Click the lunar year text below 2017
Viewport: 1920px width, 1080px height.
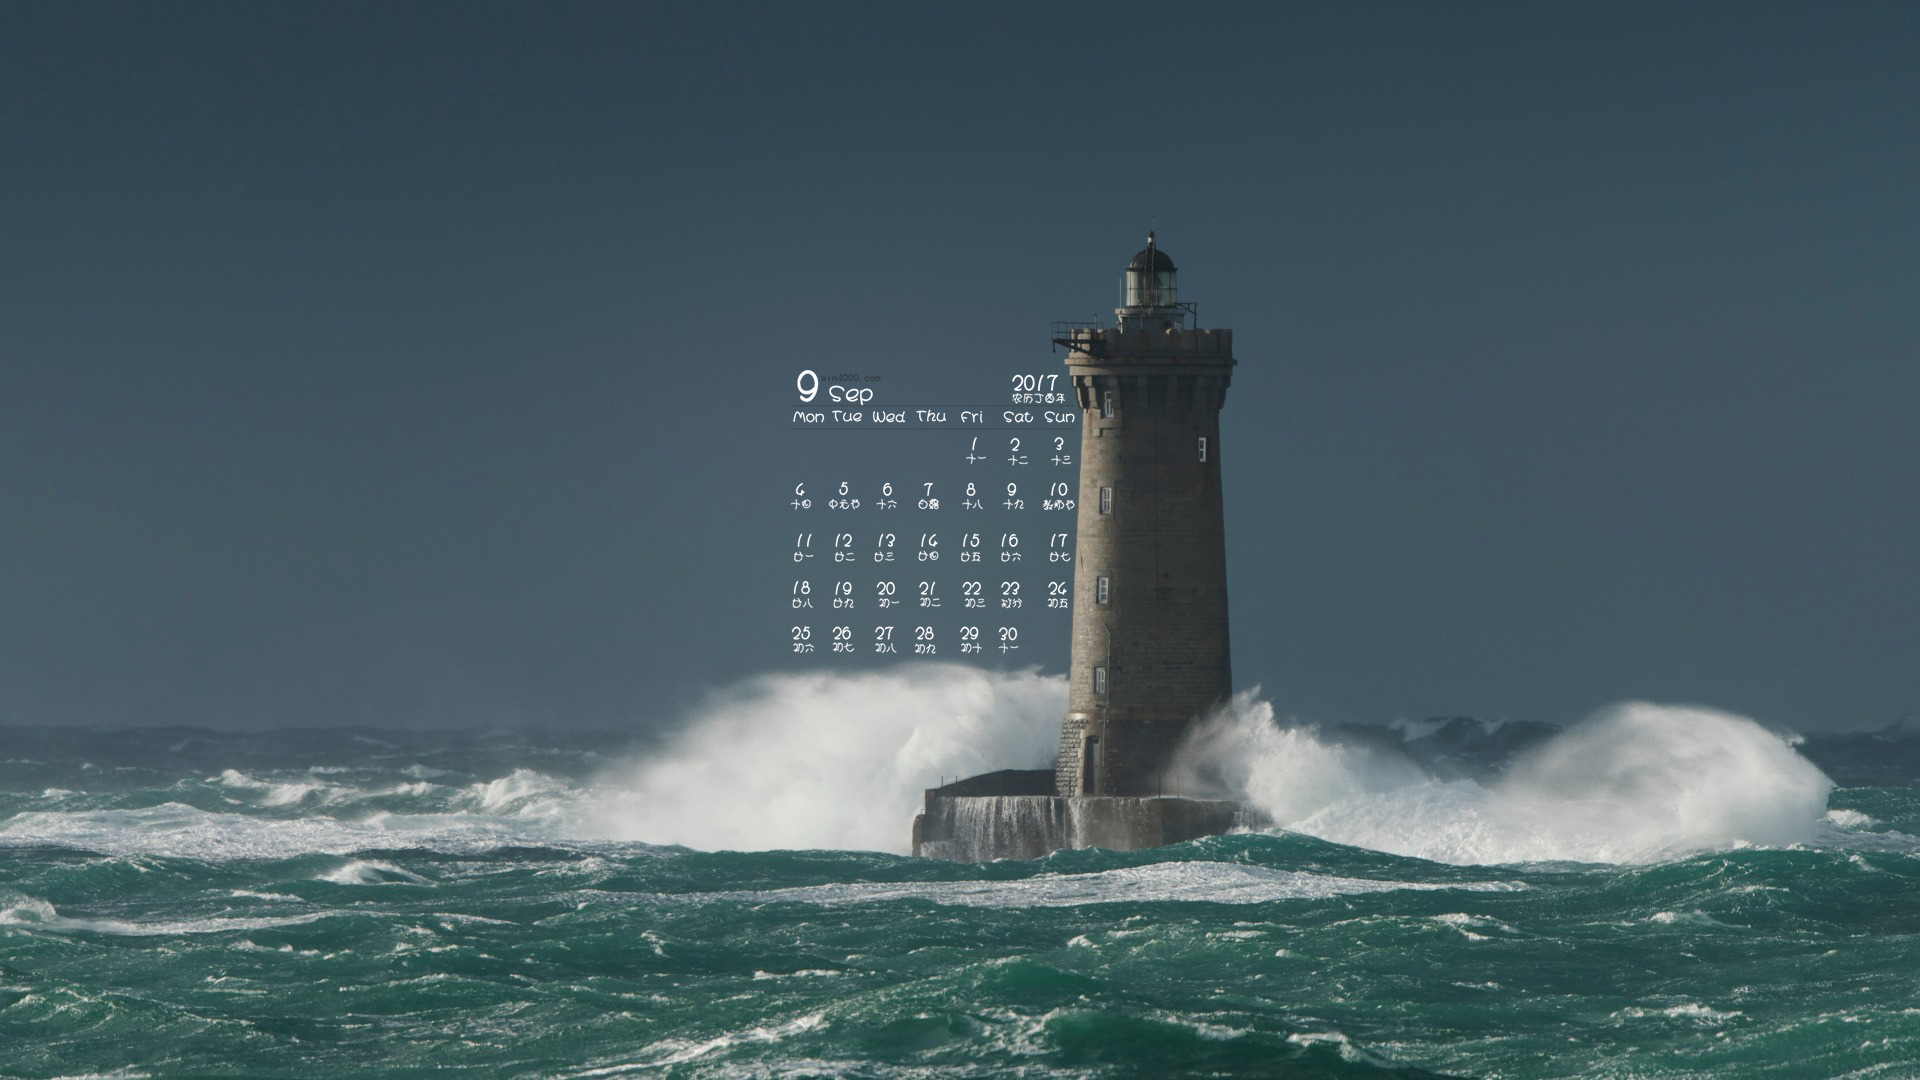click(x=1037, y=398)
